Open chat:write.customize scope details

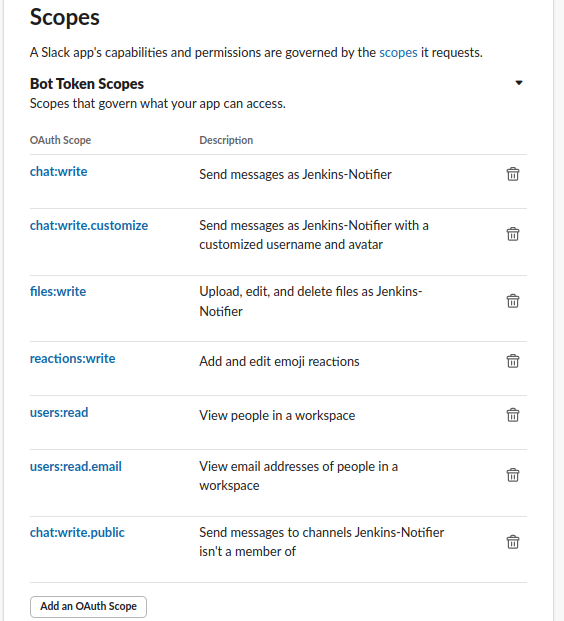(x=89, y=225)
